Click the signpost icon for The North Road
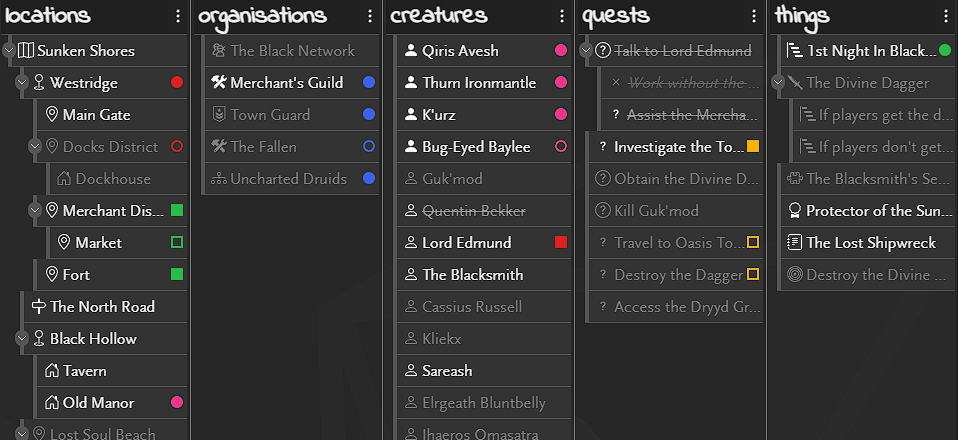 [x=38, y=307]
